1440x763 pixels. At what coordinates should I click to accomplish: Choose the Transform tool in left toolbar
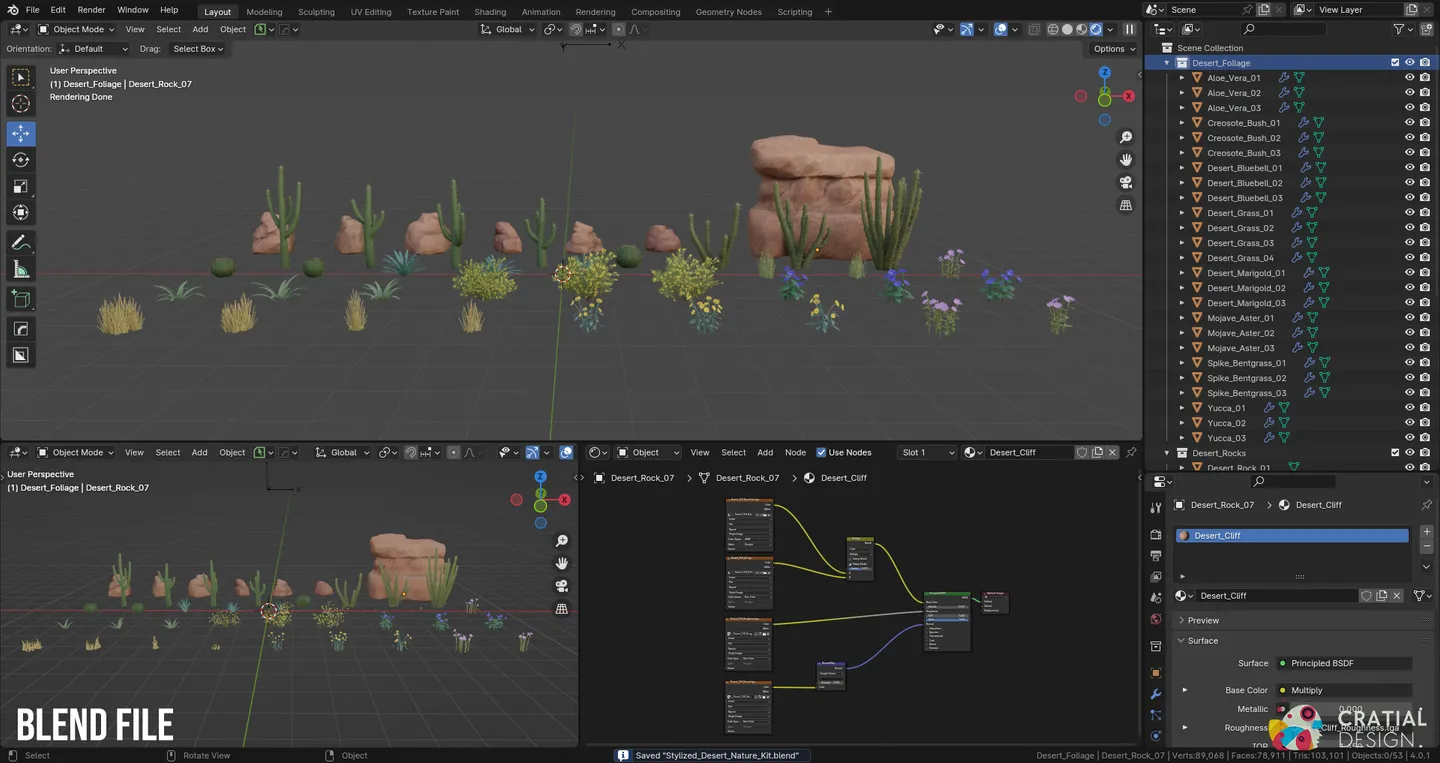(20, 212)
